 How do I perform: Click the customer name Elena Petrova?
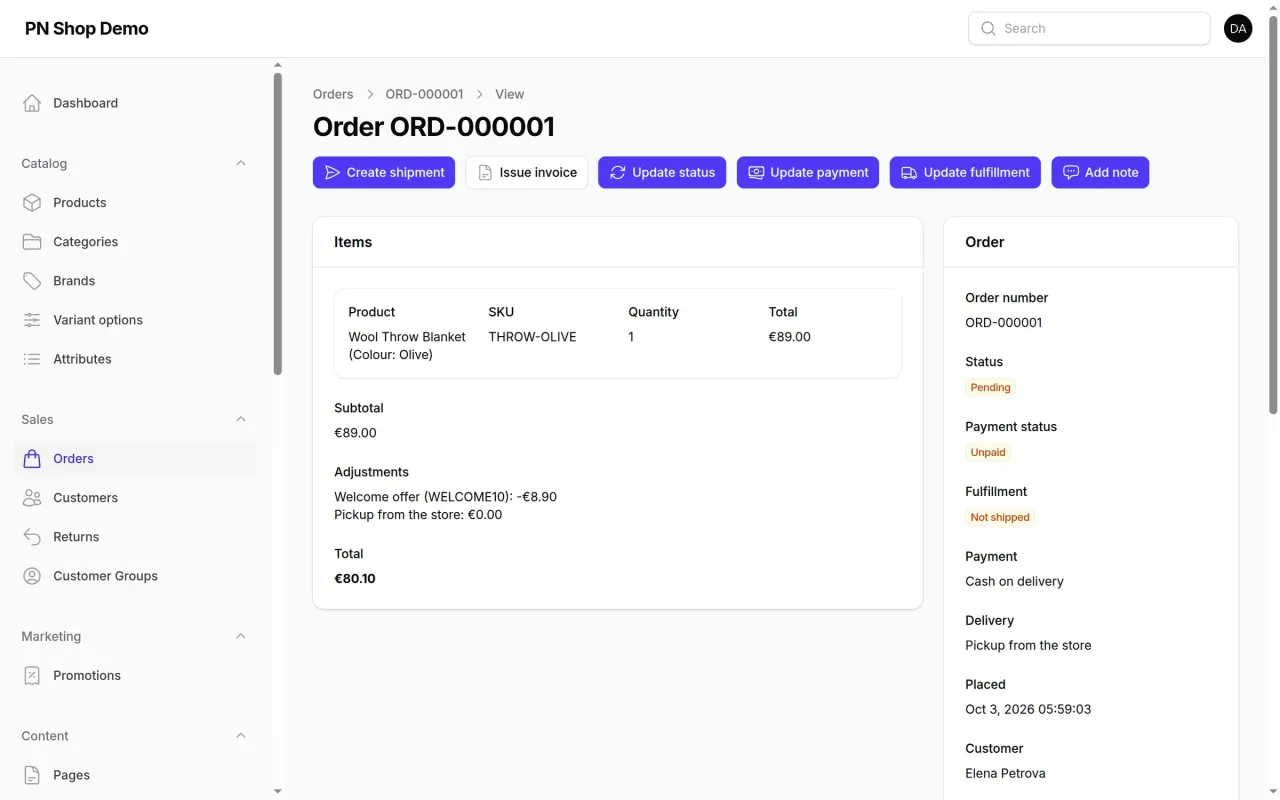[1005, 773]
